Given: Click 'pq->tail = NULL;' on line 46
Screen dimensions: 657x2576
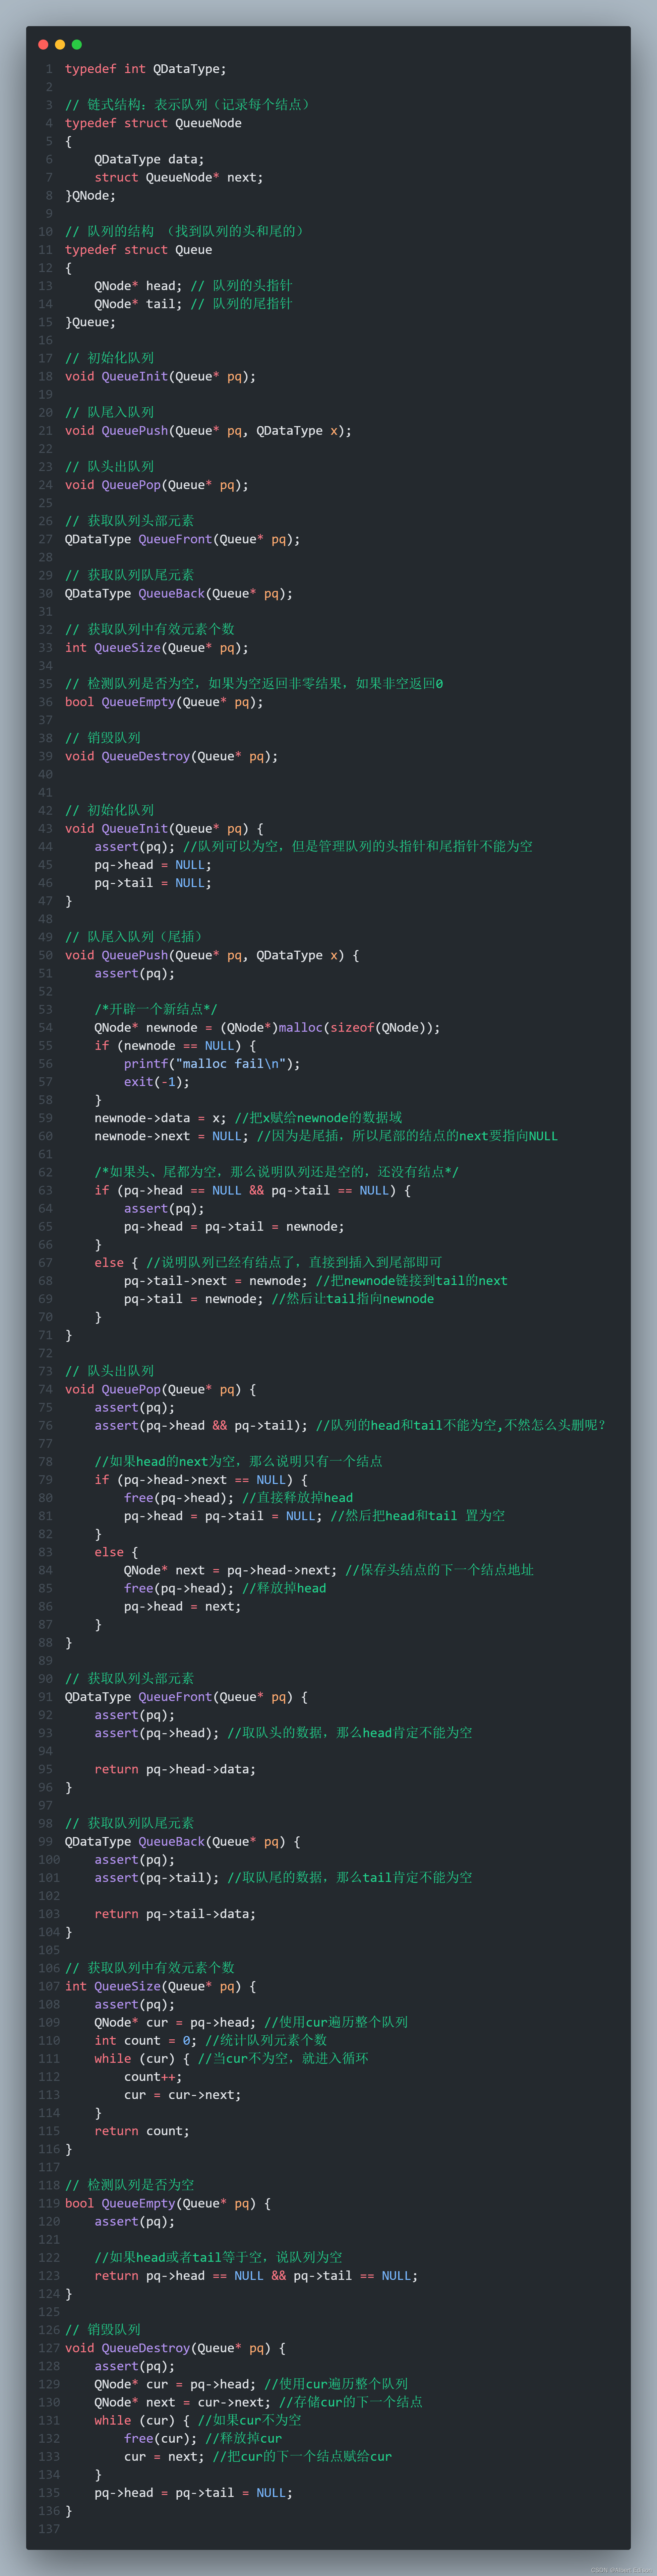Looking at the screenshot, I should point(153,883).
